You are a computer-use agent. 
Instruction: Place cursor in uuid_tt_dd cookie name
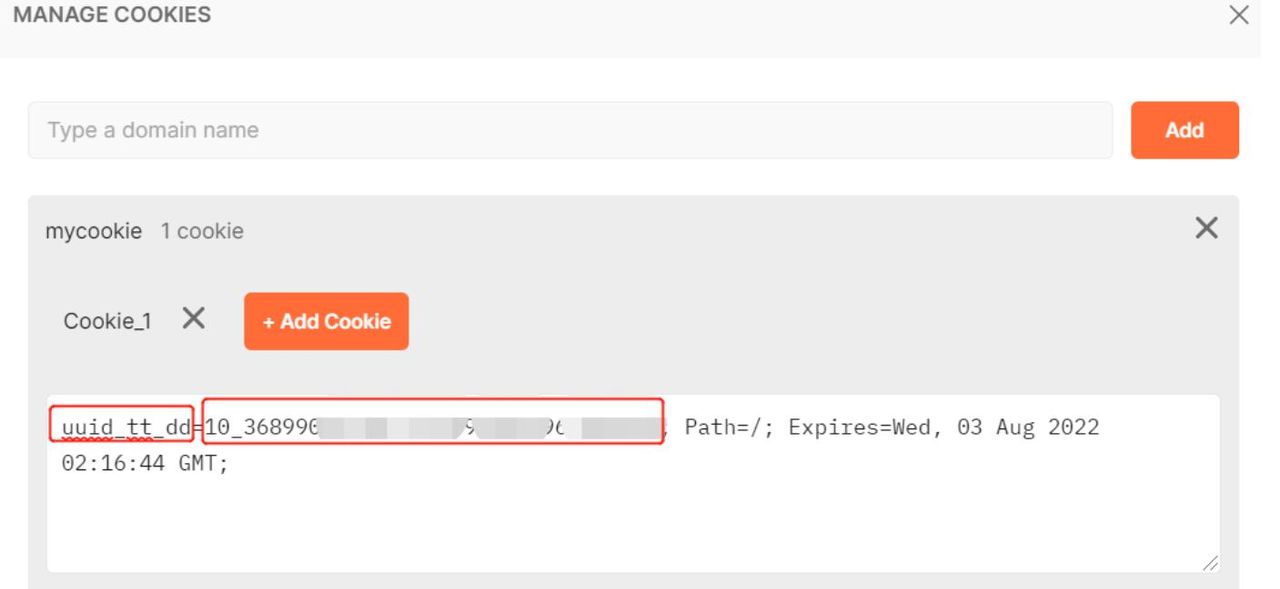tap(125, 428)
